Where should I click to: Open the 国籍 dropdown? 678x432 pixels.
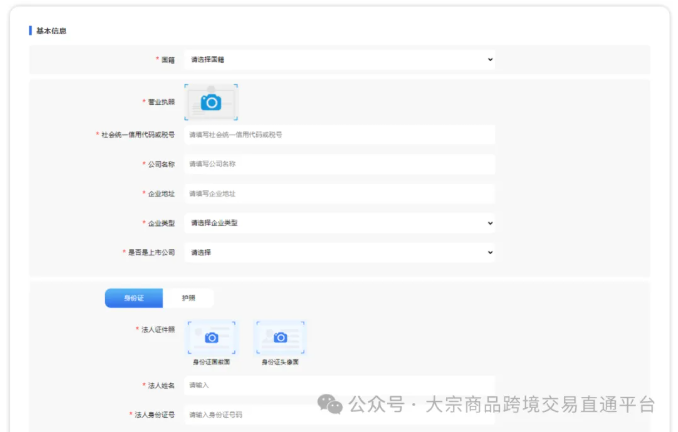(339, 60)
